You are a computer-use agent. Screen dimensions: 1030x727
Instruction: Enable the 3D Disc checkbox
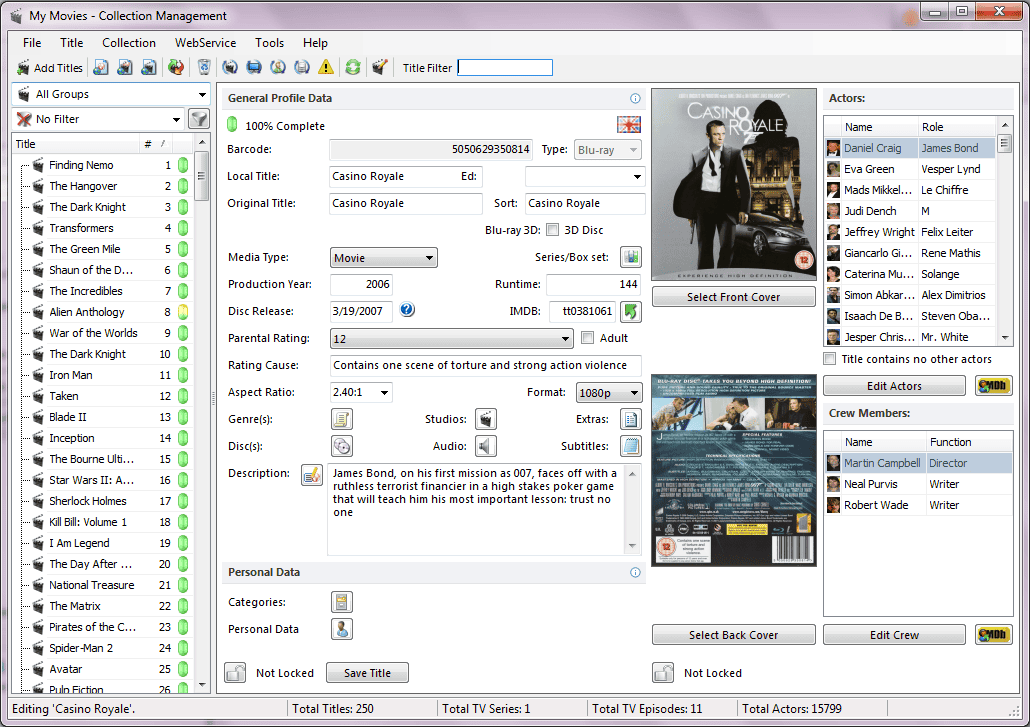(552, 230)
